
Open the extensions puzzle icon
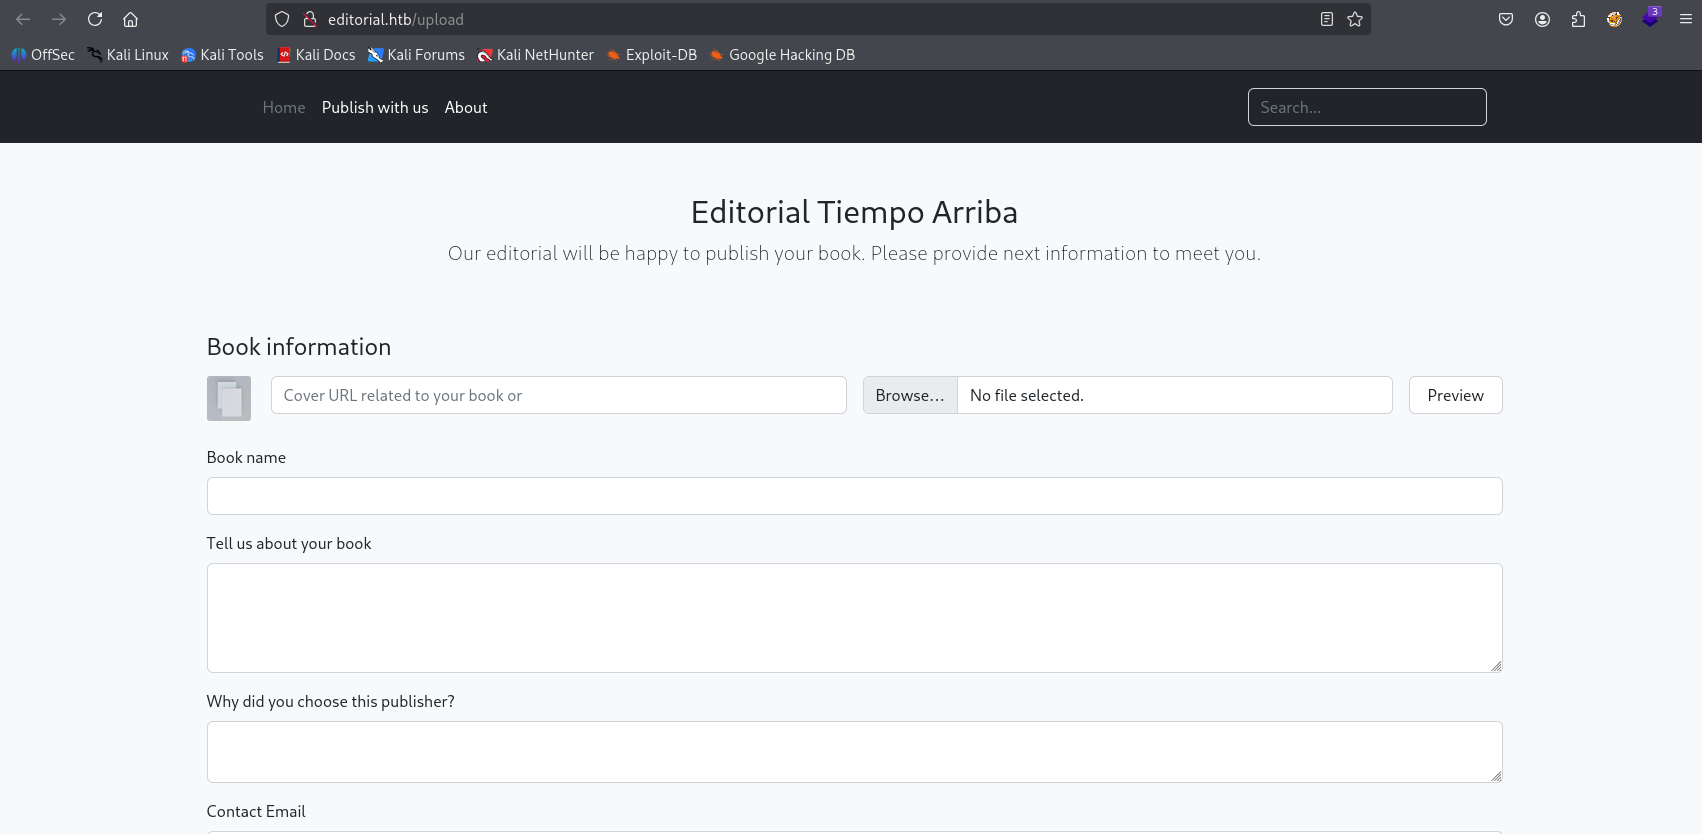[x=1578, y=19]
